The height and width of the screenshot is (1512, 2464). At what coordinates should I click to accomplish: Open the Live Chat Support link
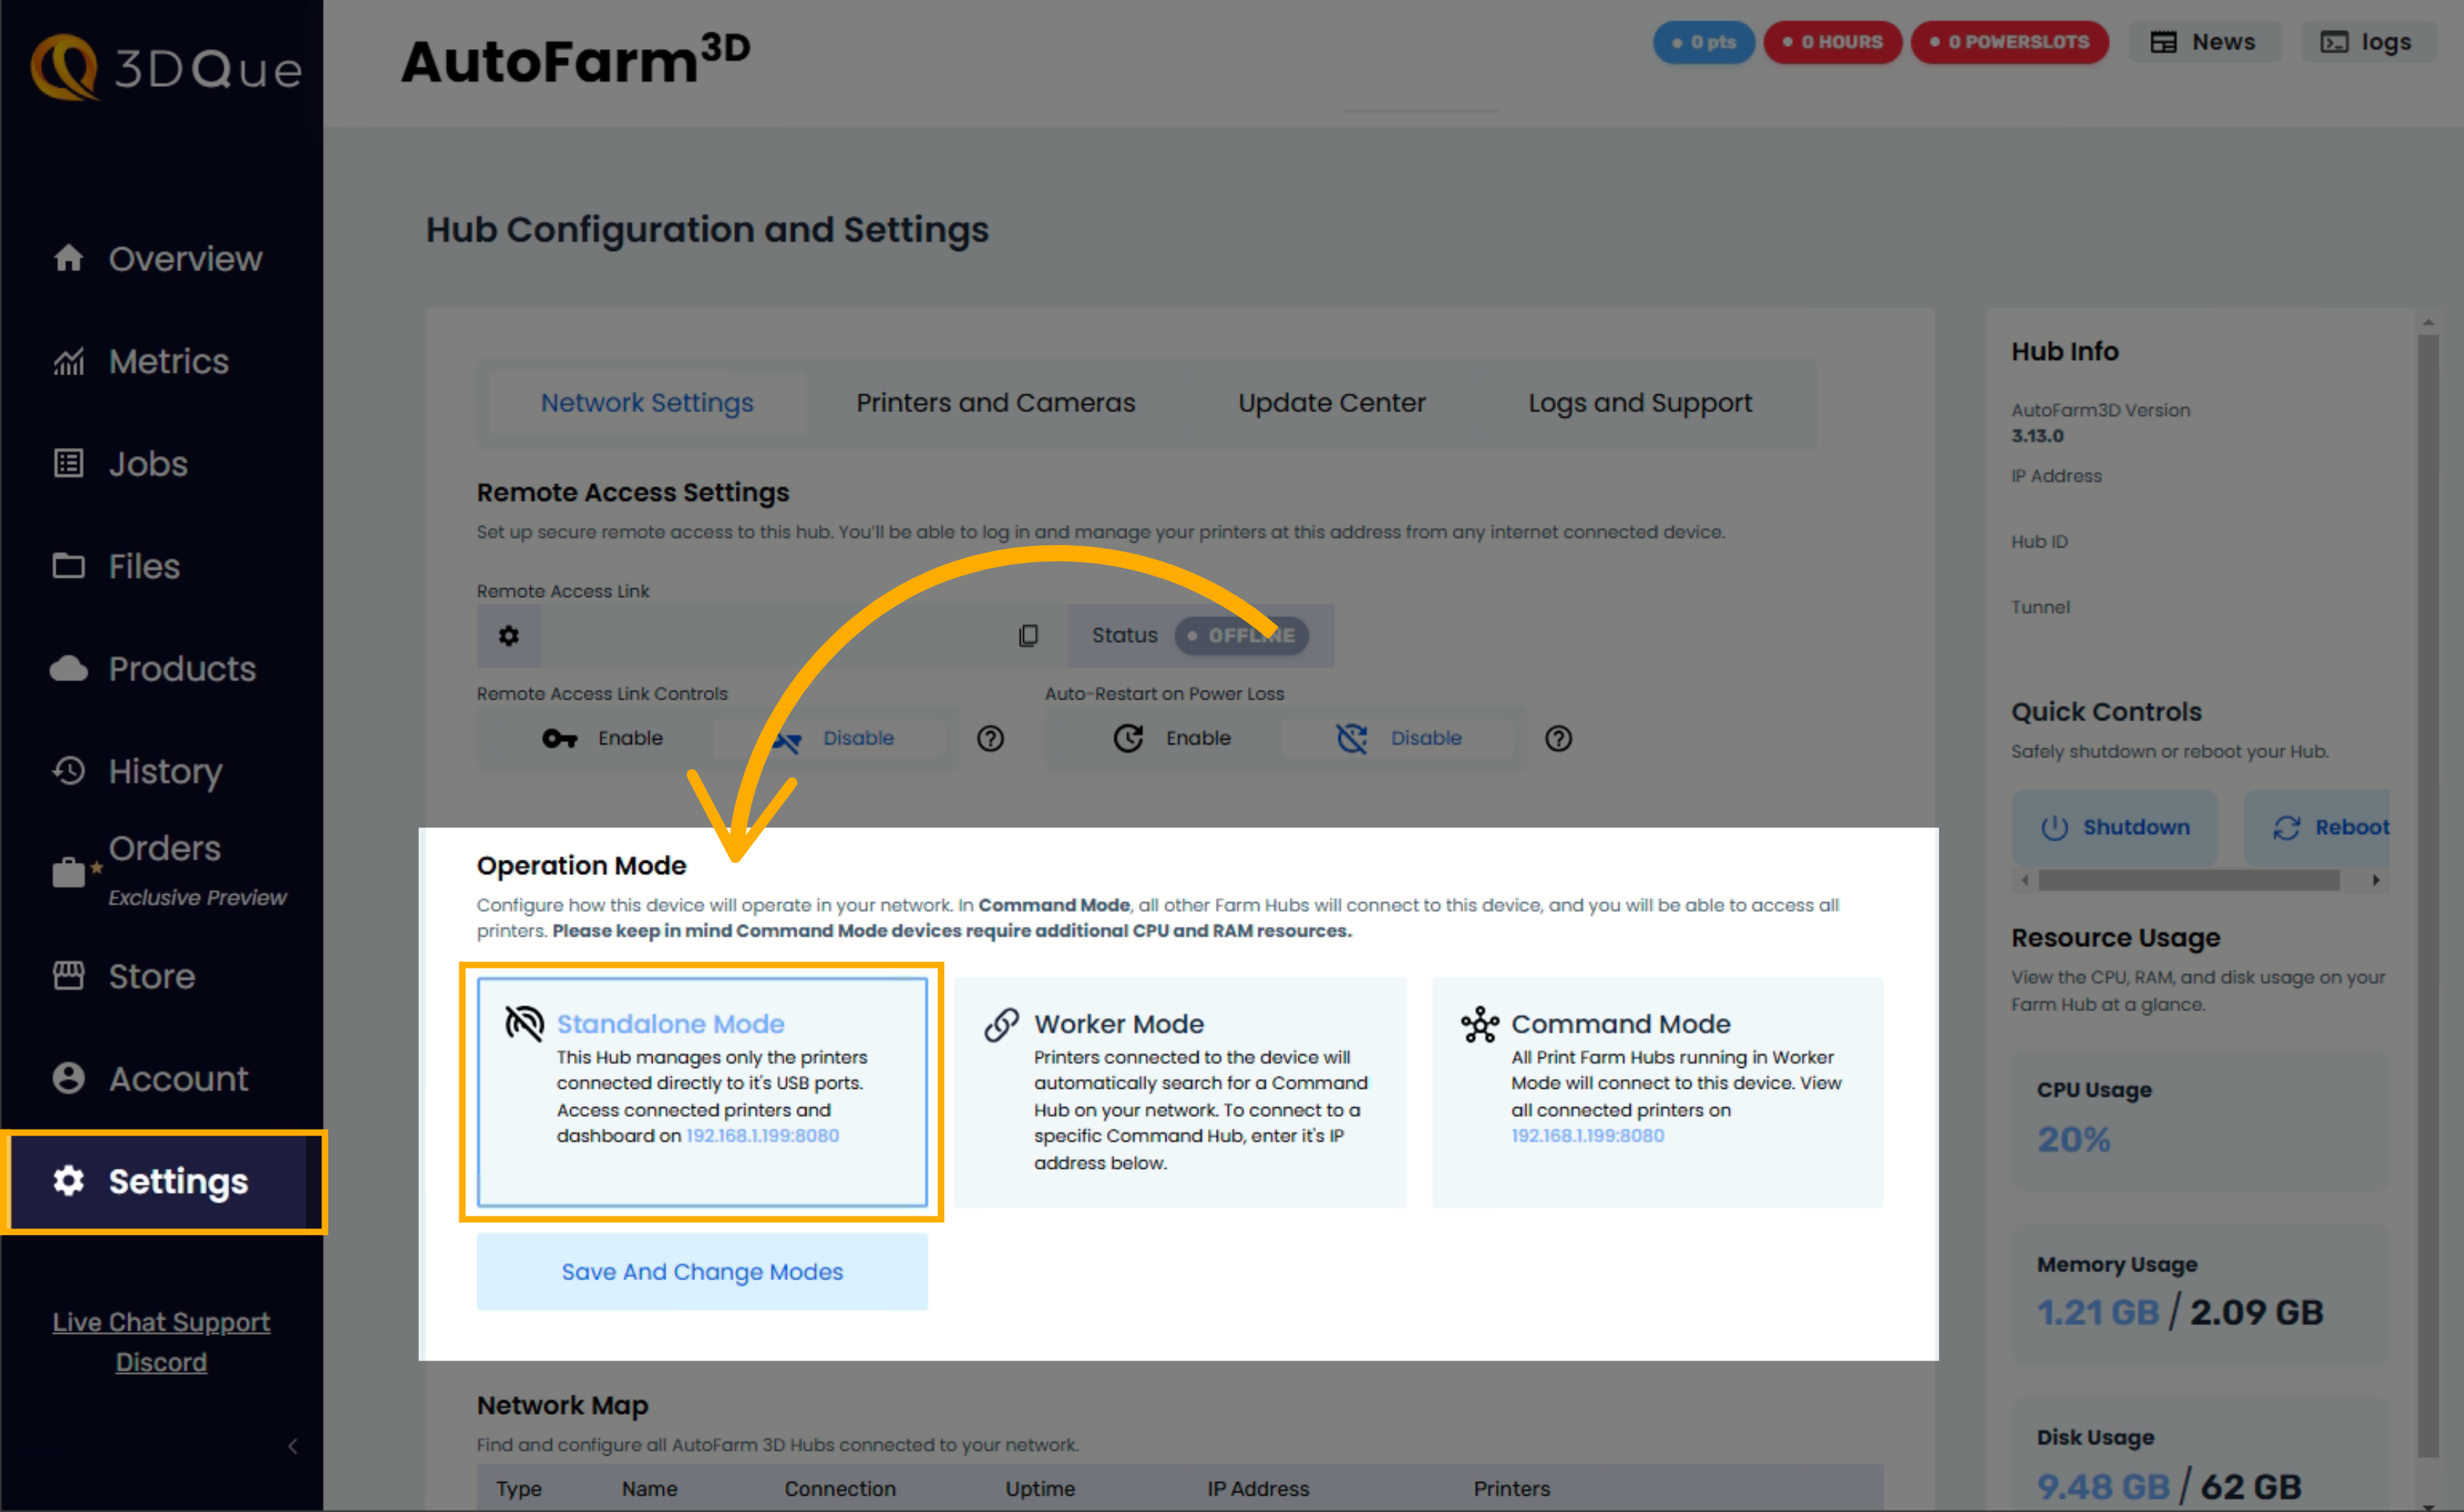coord(161,1321)
